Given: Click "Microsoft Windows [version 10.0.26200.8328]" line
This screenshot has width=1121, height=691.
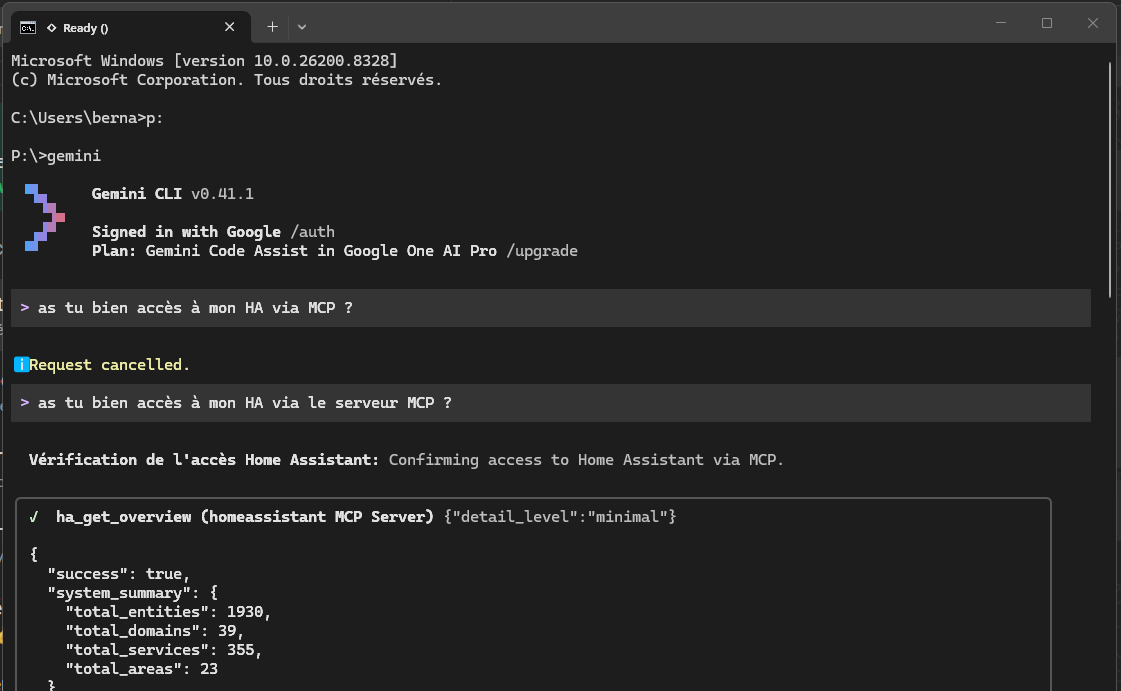Looking at the screenshot, I should coord(204,61).
